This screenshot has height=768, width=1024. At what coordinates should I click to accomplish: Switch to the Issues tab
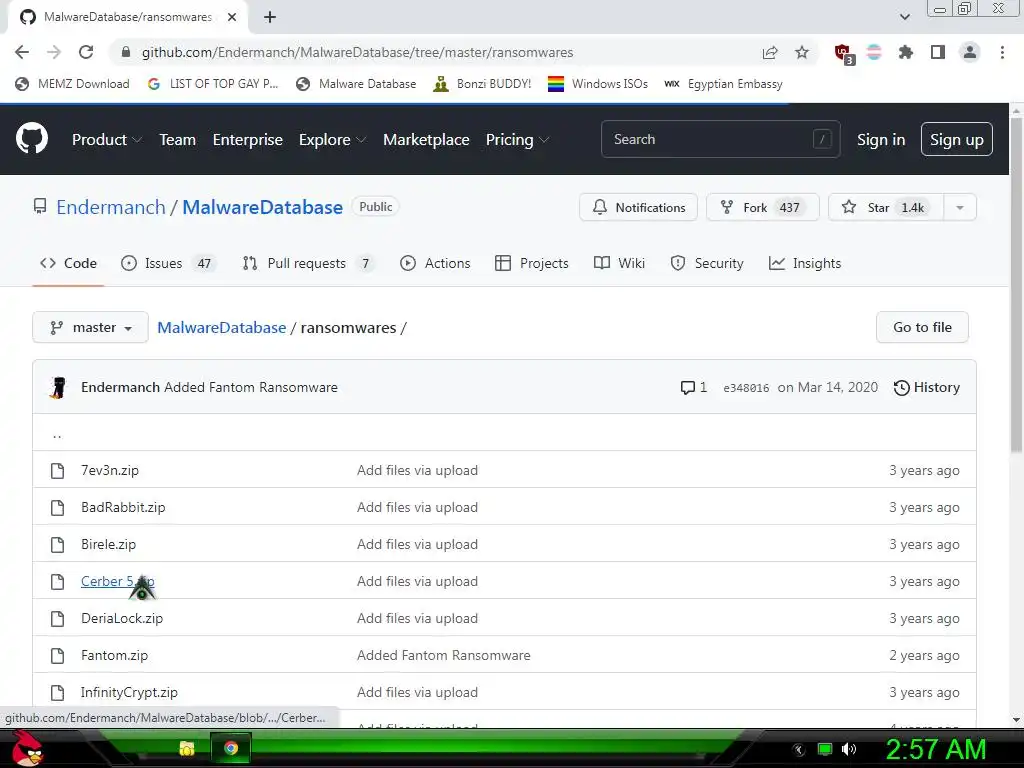168,263
